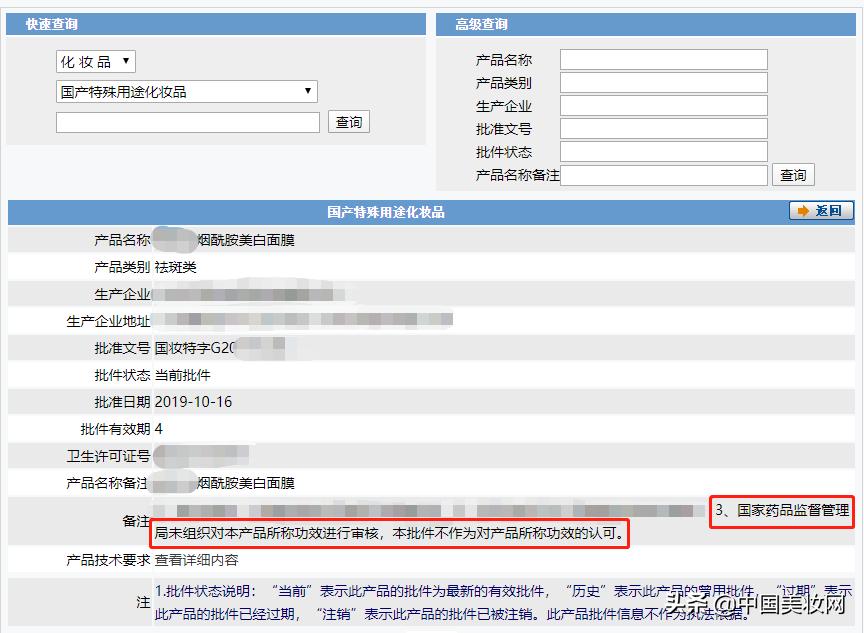Open the 国产特殊用途化妆品 category dropdown
Viewport: 864px width, 633px height.
point(186,91)
